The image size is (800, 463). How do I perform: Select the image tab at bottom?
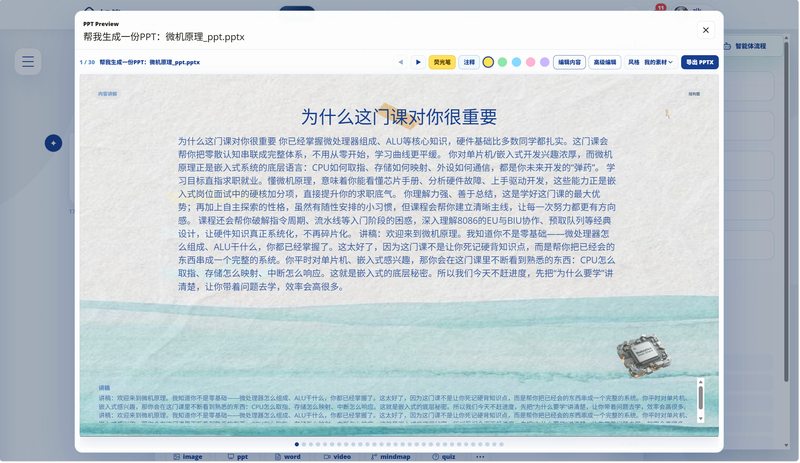point(188,457)
